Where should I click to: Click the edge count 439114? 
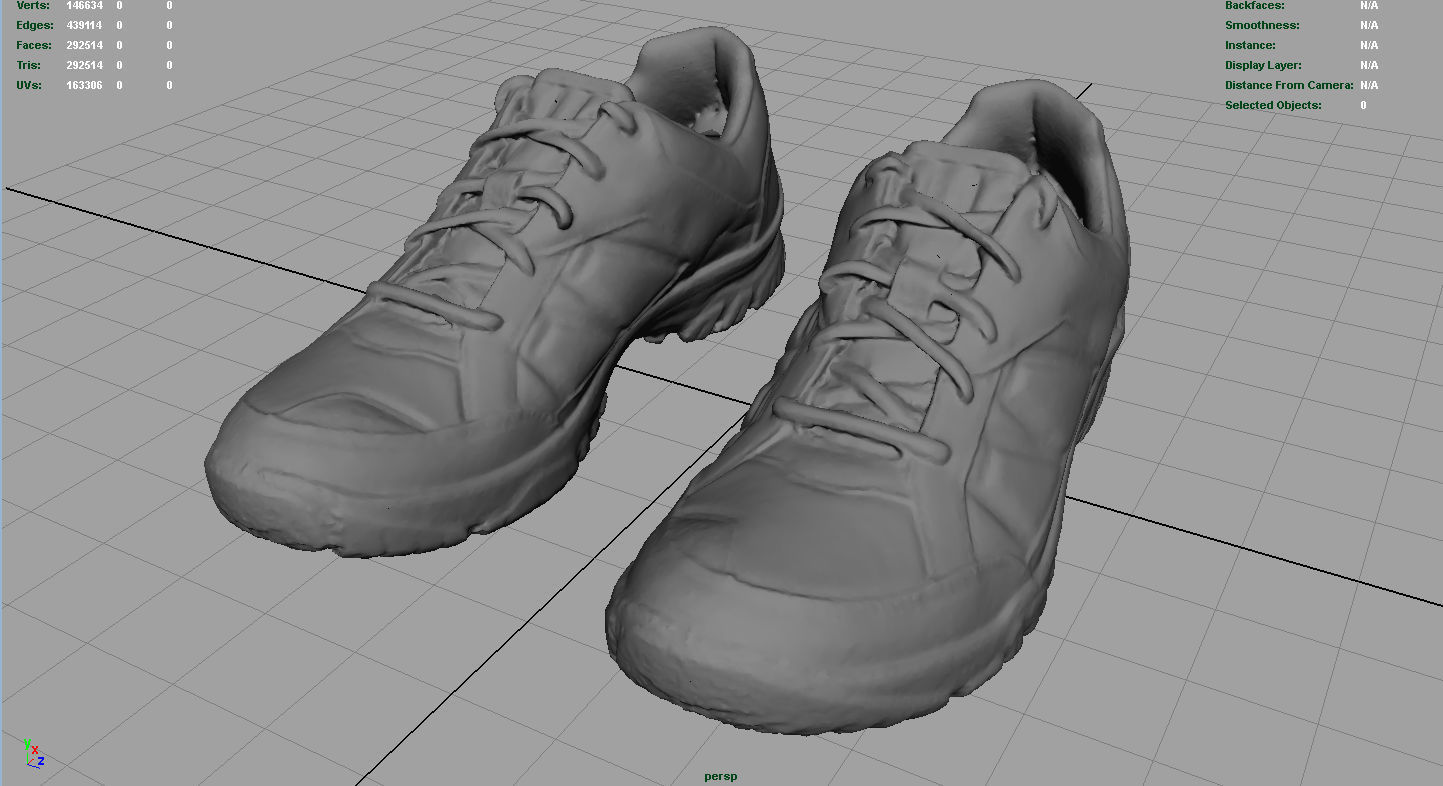click(84, 25)
